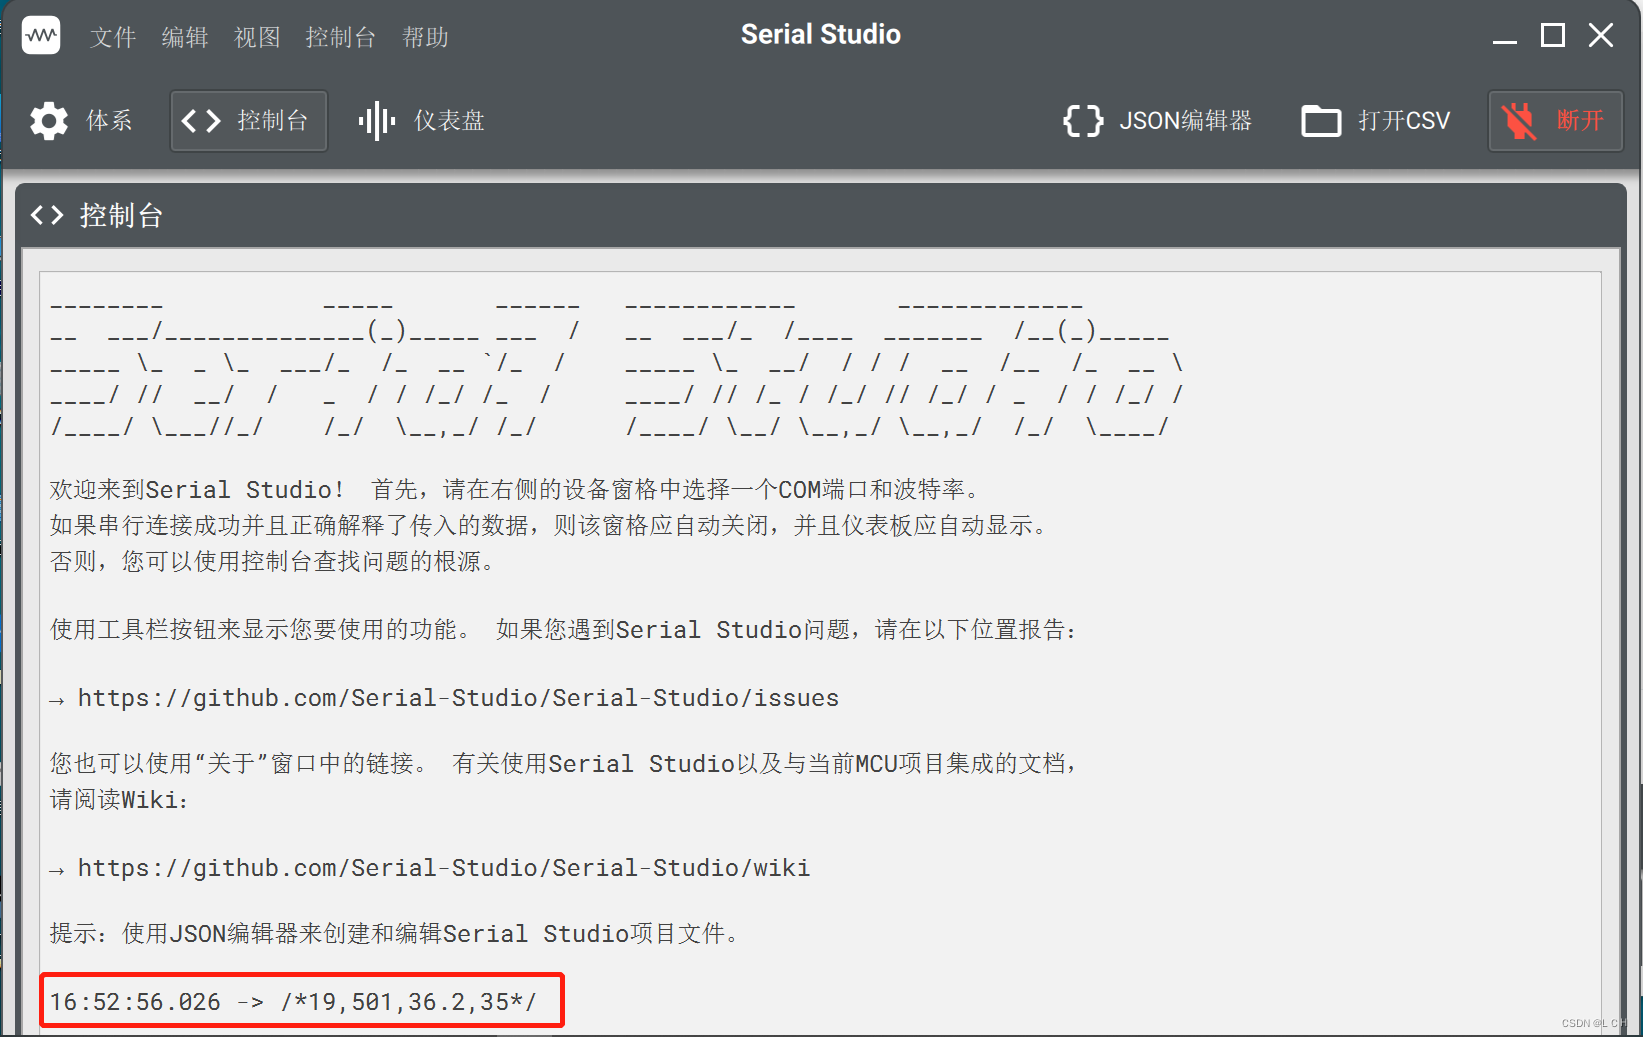The height and width of the screenshot is (1037, 1643).
Task: Open the 编辑 menu
Action: pyautogui.click(x=185, y=37)
